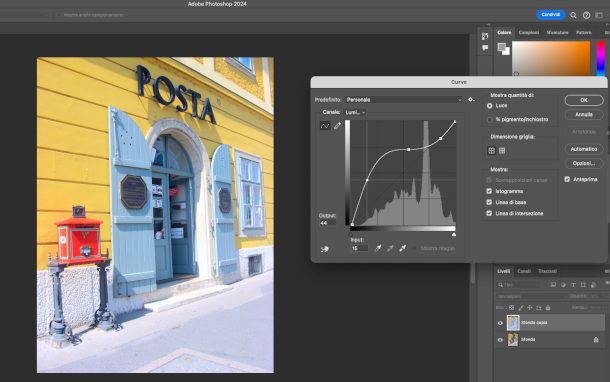Click the Input value field
610x382 pixels.
pos(359,248)
